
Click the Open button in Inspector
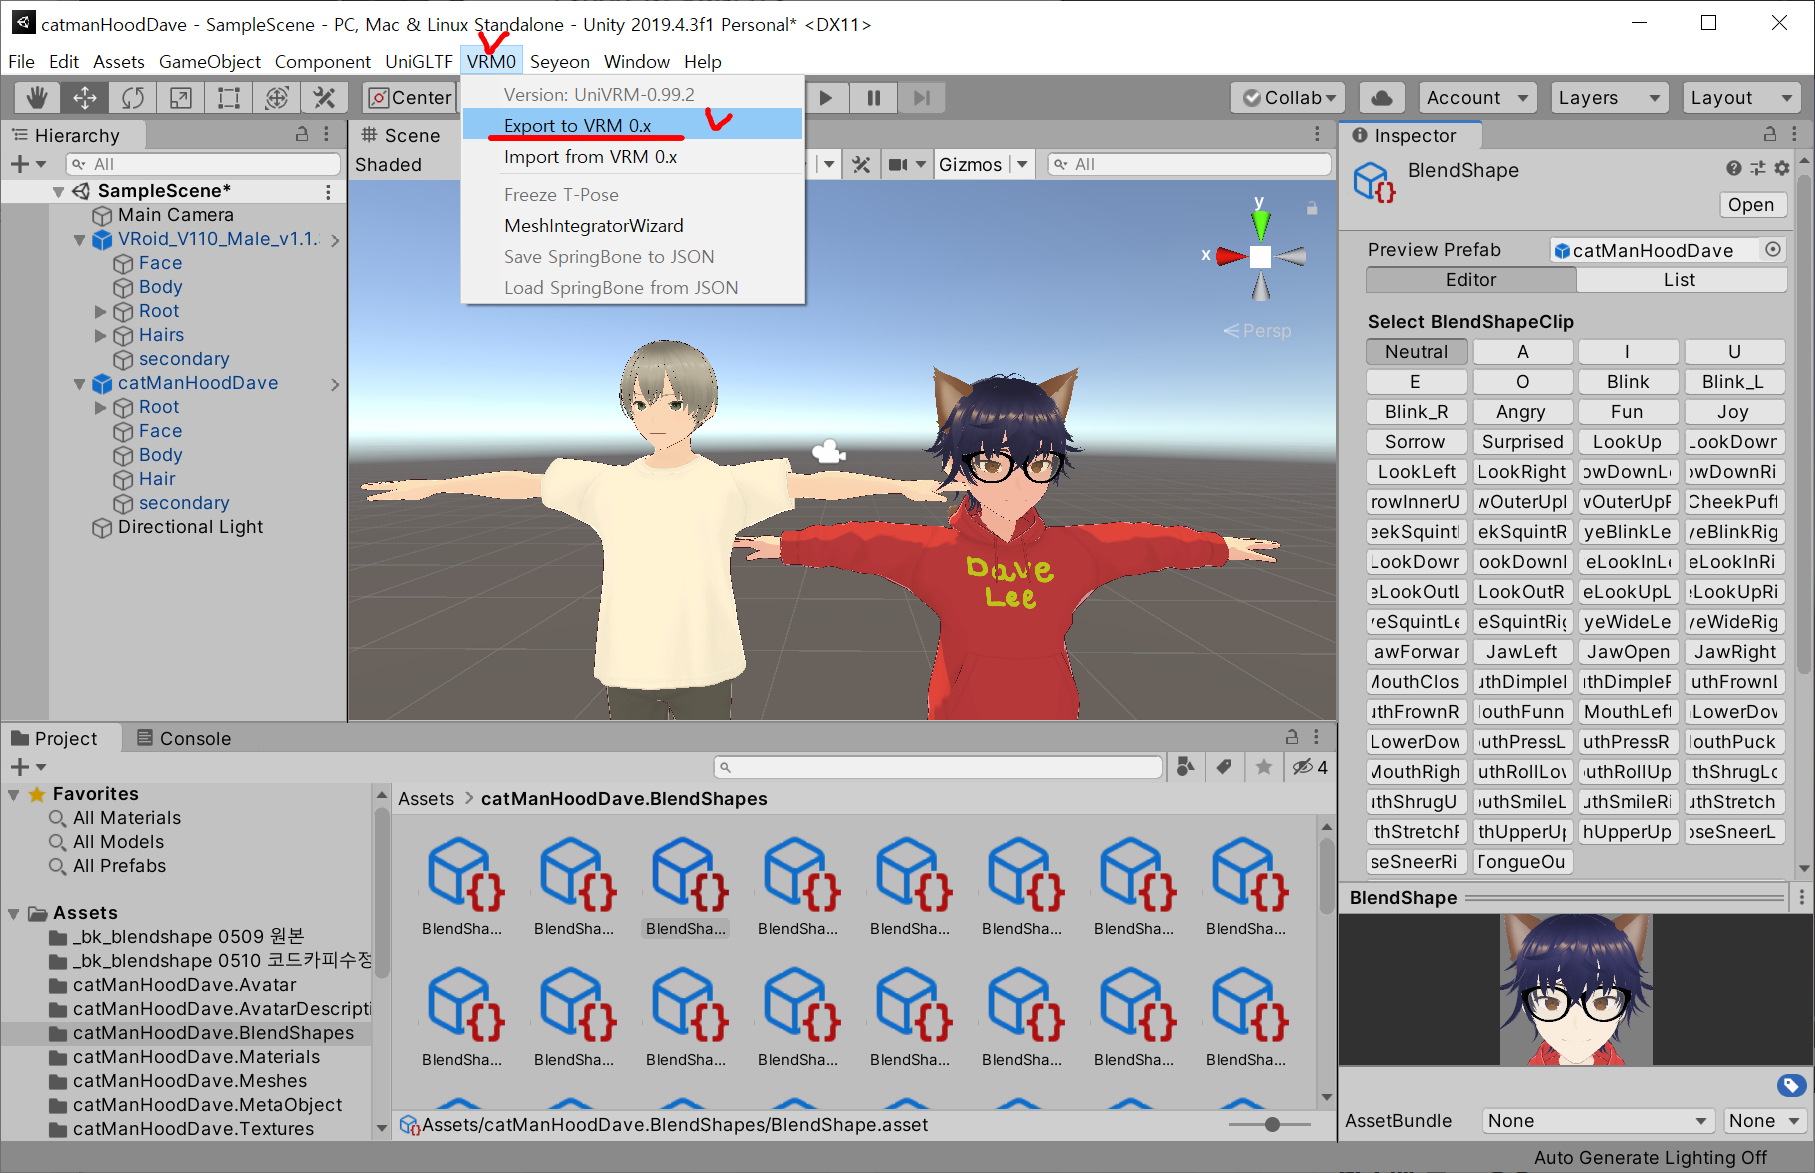[1750, 204]
